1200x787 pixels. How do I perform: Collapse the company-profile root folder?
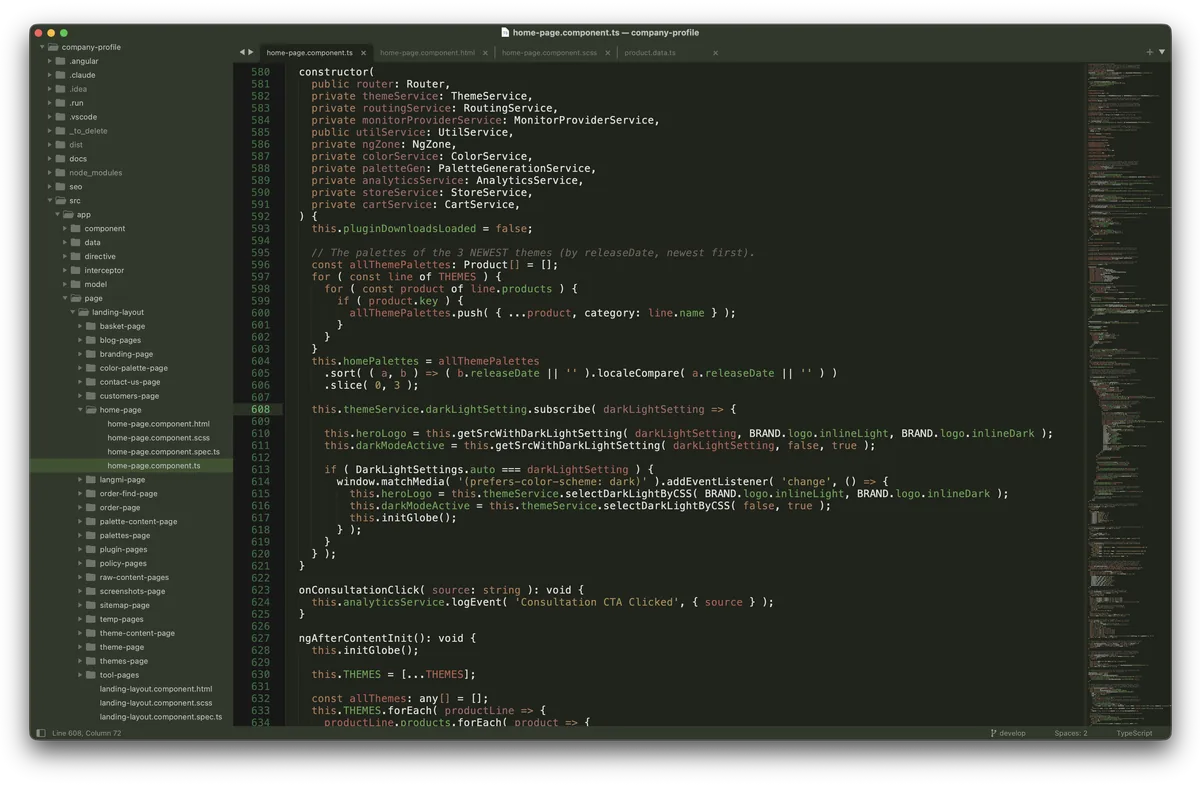(x=42, y=47)
